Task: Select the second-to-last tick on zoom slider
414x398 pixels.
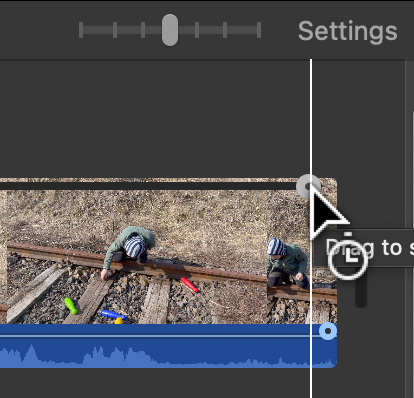Action: coord(225,30)
